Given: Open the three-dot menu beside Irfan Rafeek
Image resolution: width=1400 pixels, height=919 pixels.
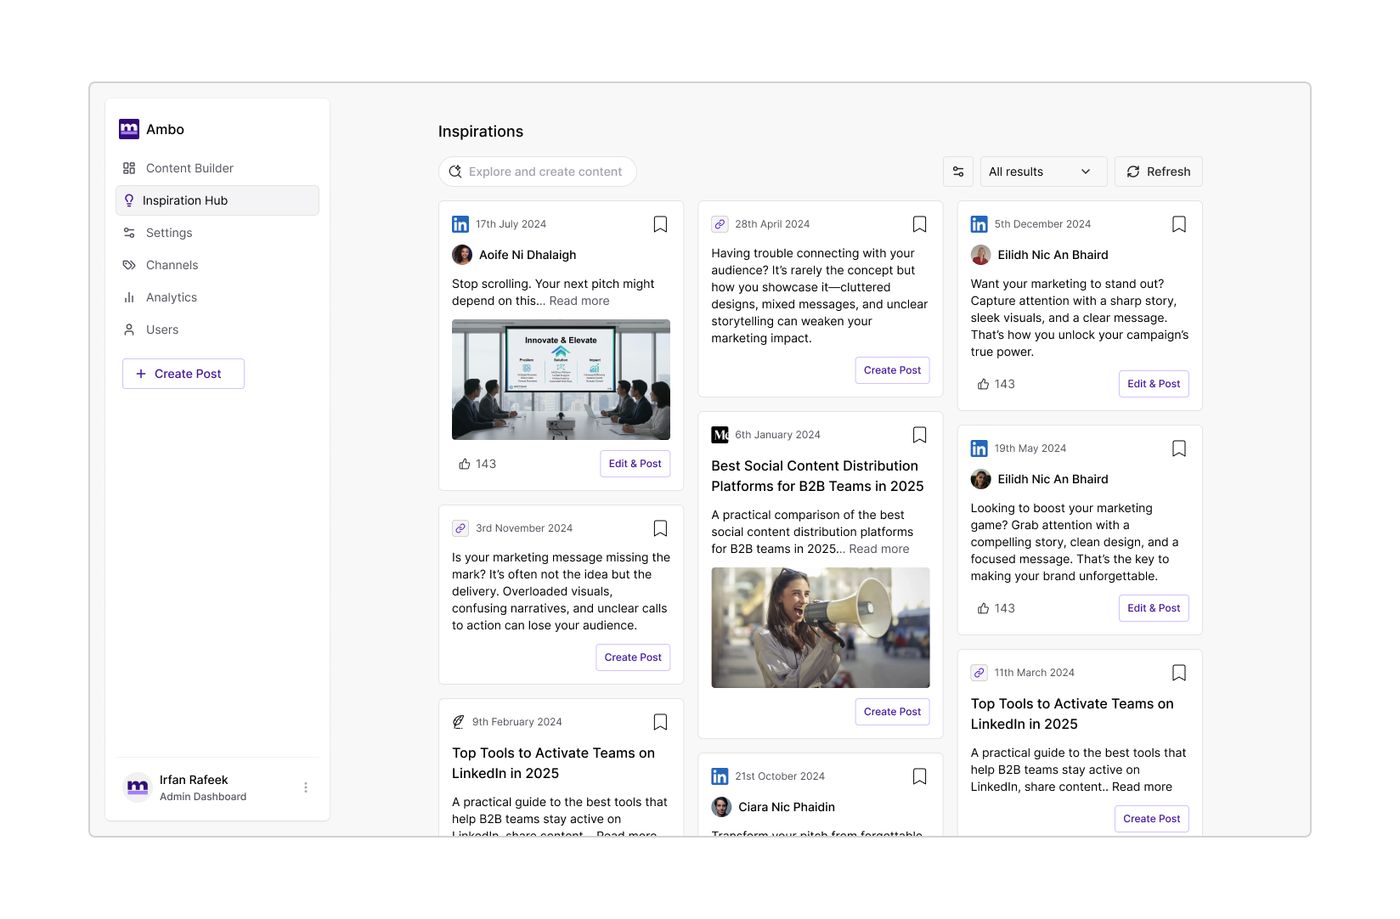Looking at the screenshot, I should [x=306, y=788].
